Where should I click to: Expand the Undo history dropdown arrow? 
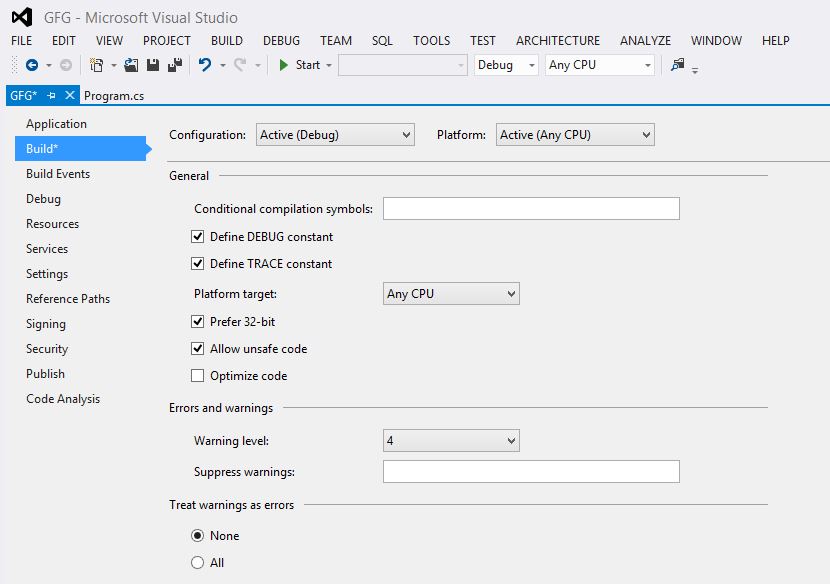coord(223,66)
